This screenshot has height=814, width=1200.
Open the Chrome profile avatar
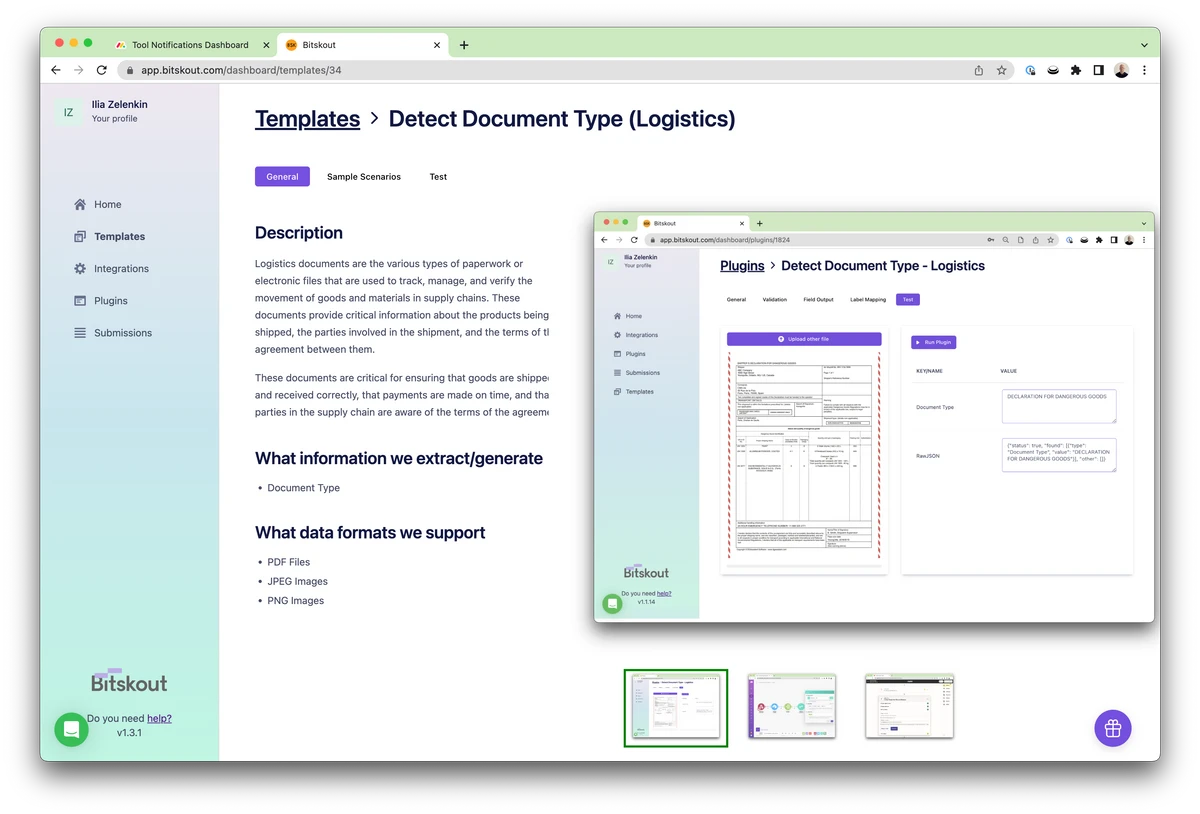[1121, 70]
